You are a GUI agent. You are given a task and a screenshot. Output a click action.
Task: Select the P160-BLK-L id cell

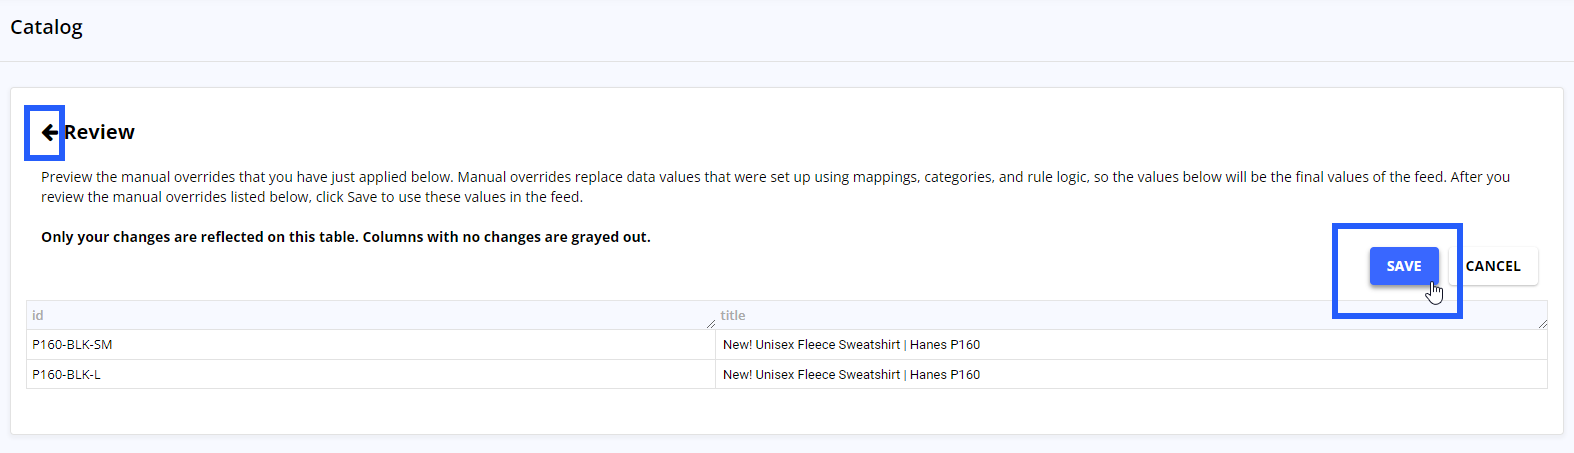[x=371, y=375]
